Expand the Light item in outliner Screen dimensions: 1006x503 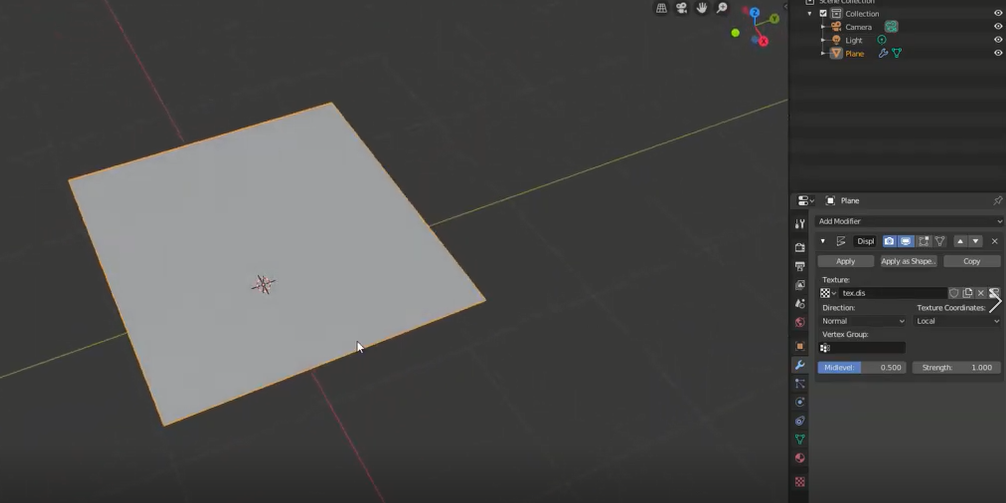(823, 40)
